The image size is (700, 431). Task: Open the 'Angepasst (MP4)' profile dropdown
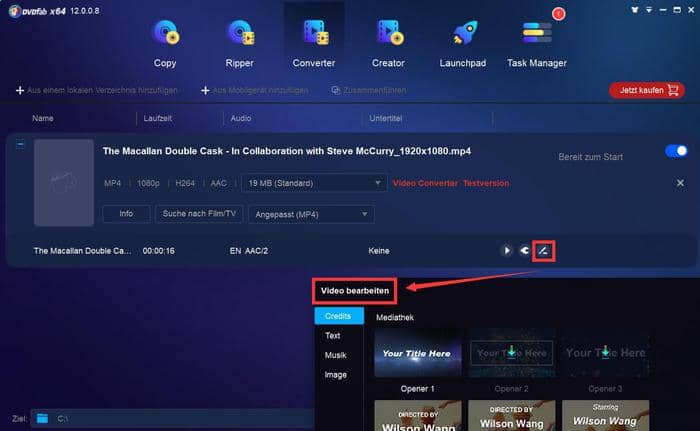pos(311,214)
